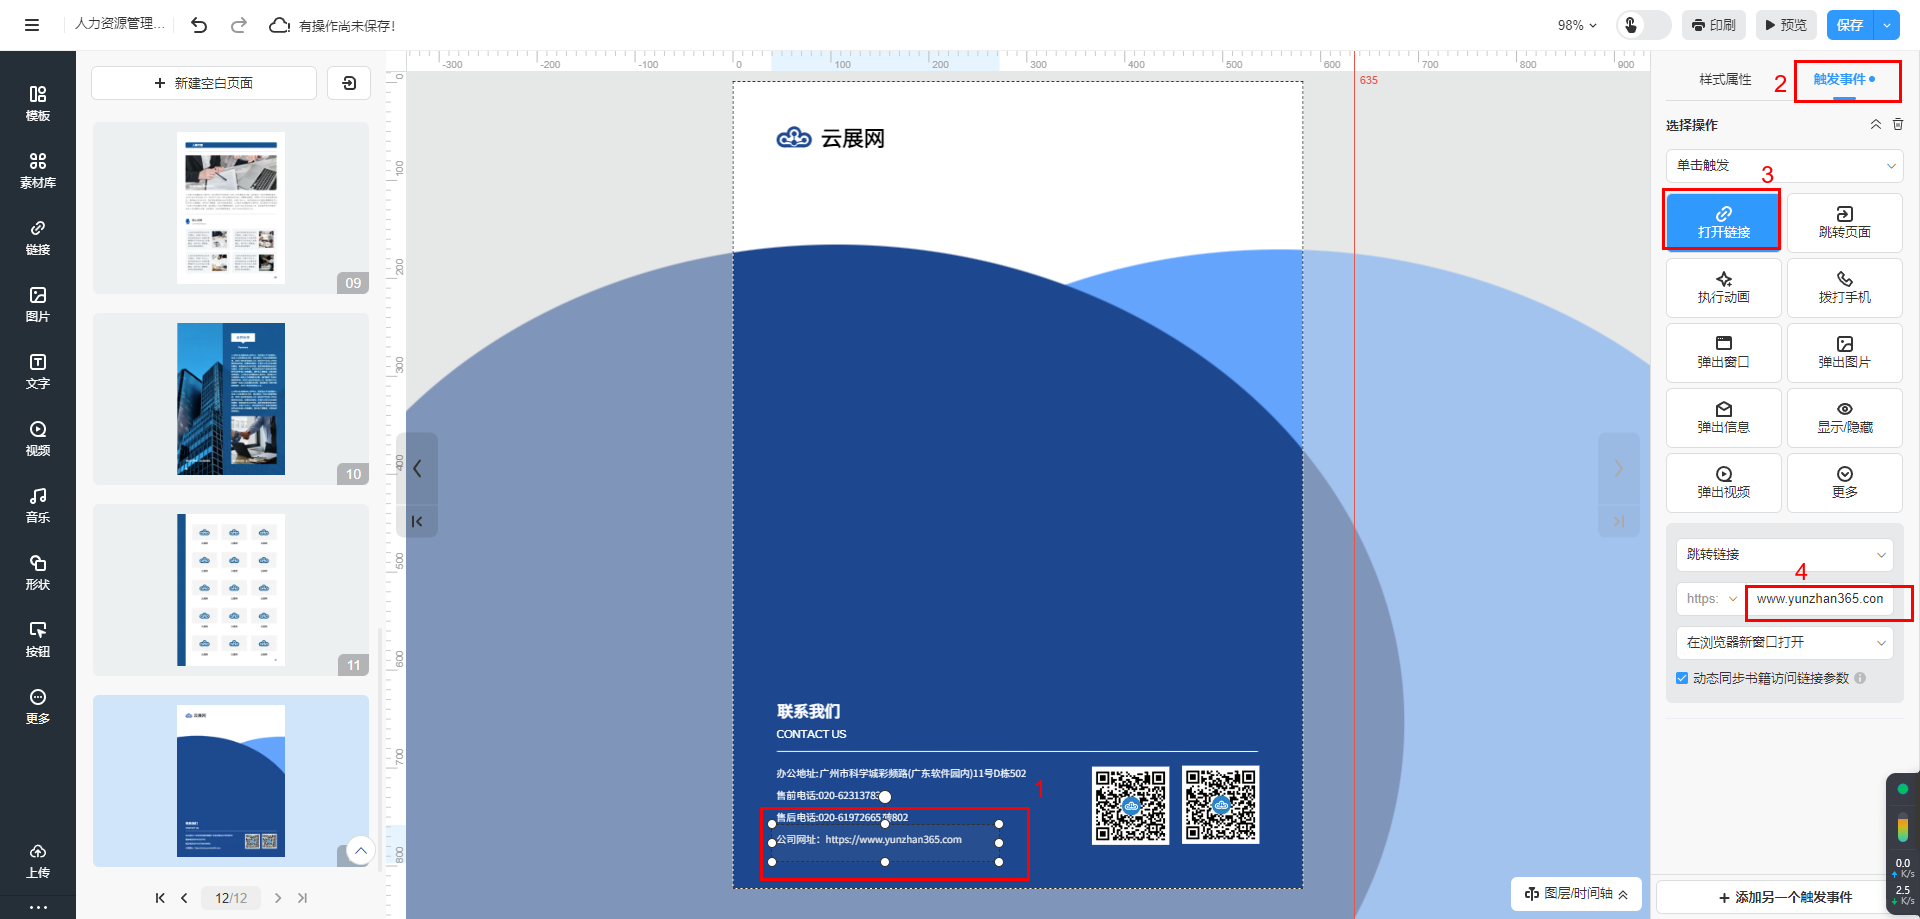Choose the 显示/隐藏 show-hide action

pos(1844,417)
